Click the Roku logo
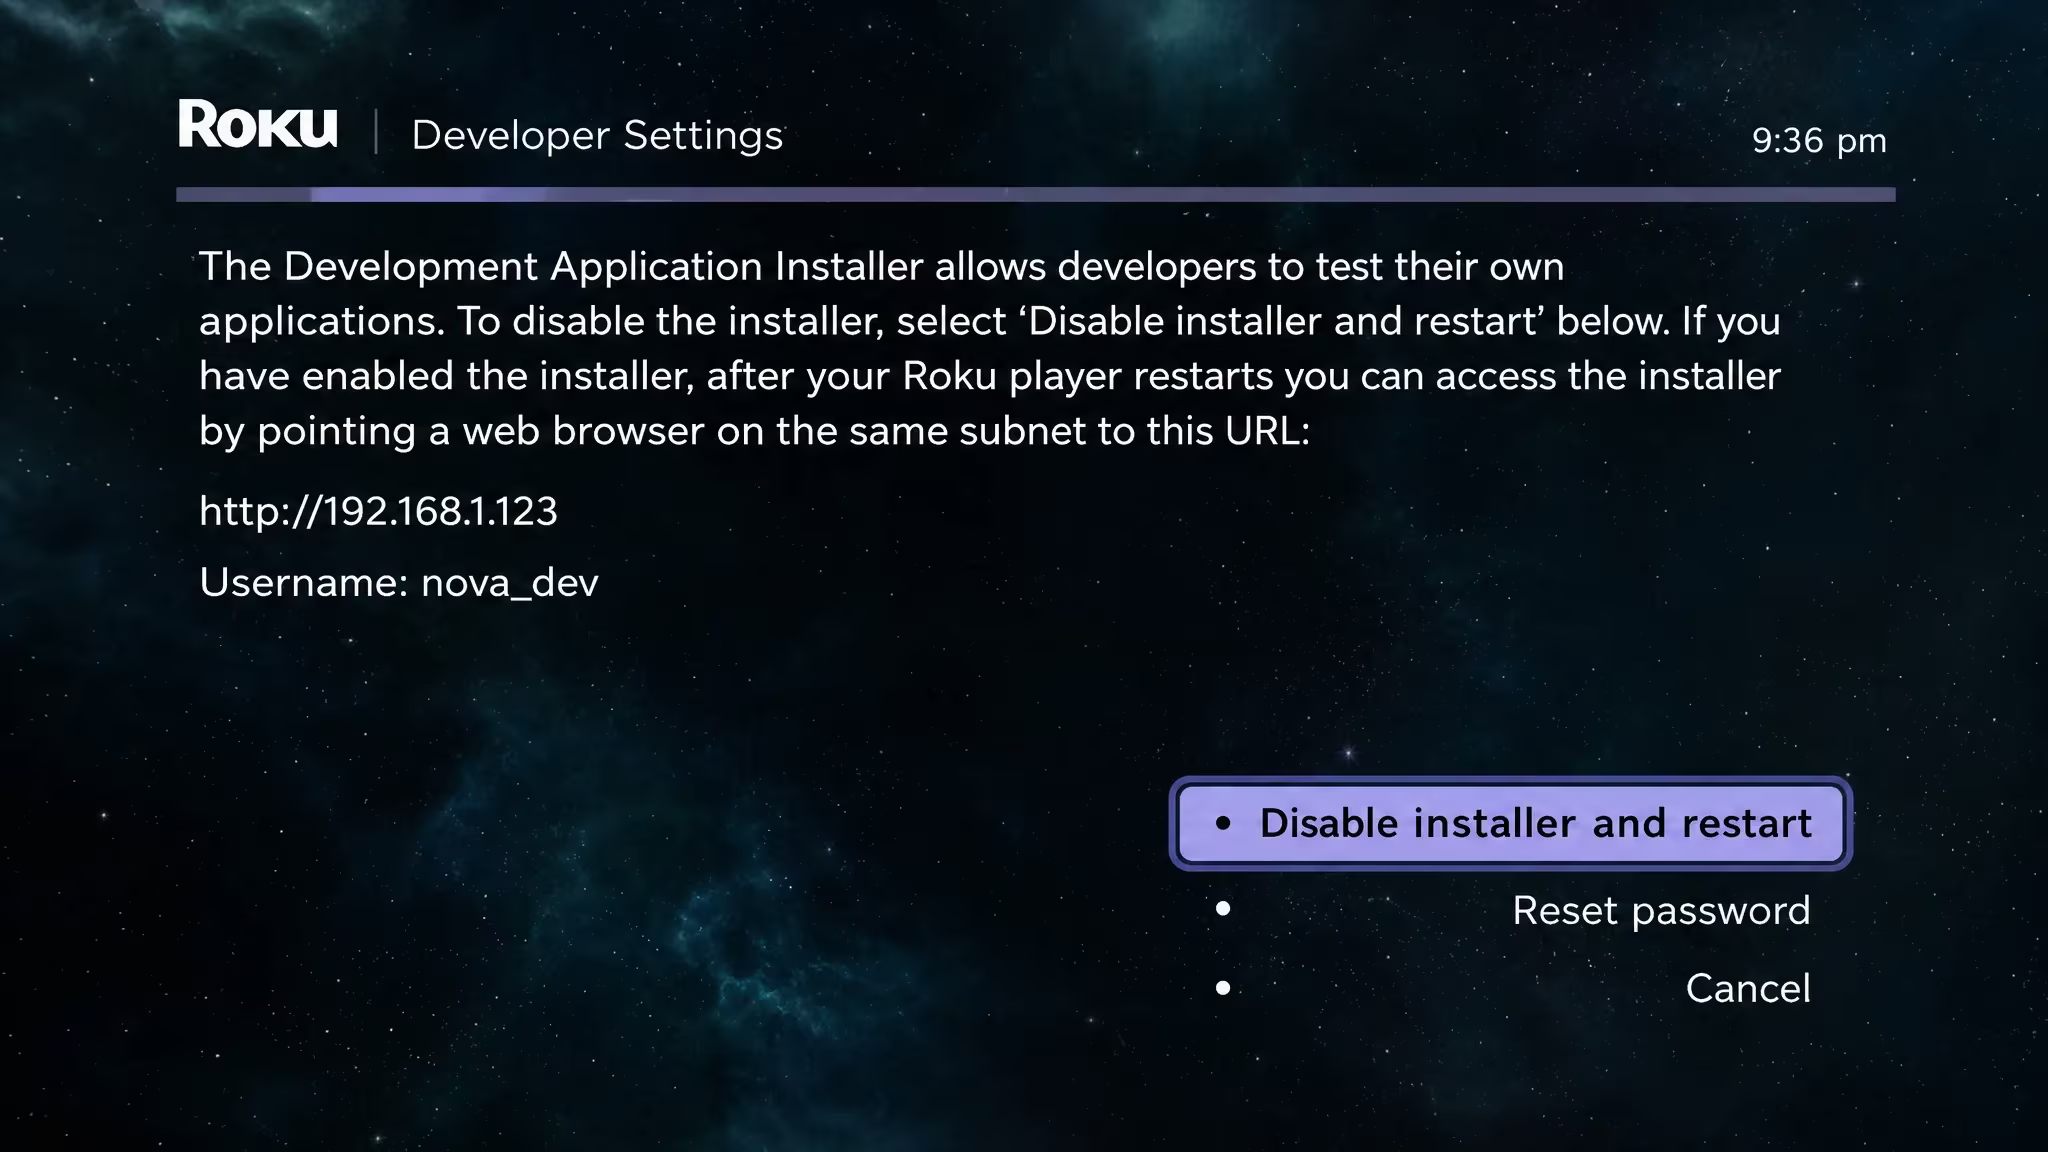This screenshot has height=1152, width=2048. (258, 125)
